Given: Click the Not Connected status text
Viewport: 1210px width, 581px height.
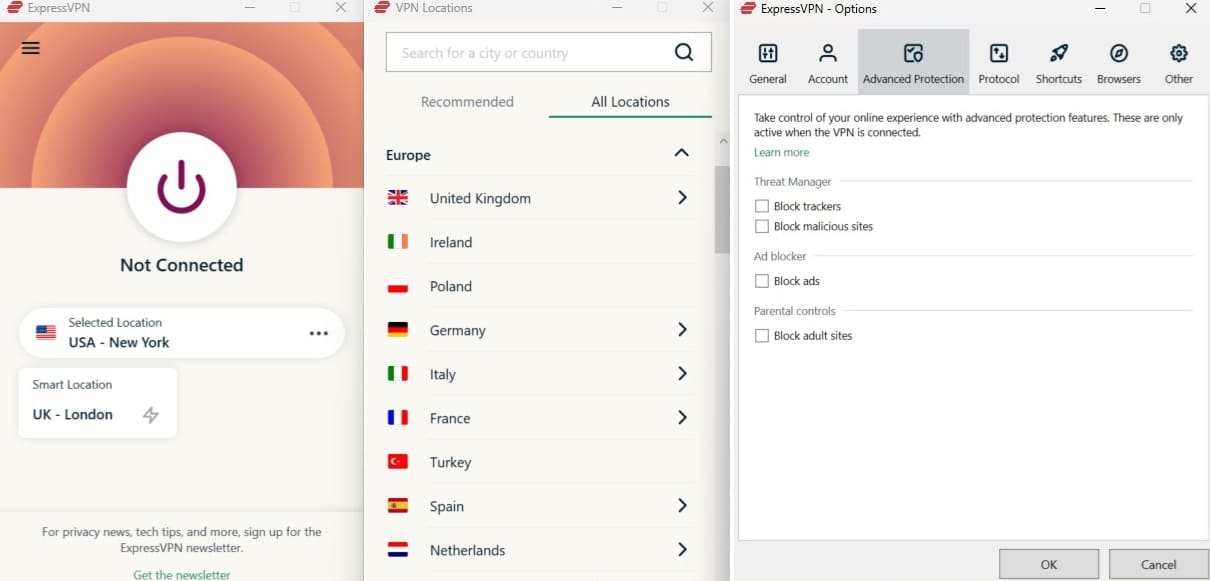Looking at the screenshot, I should tap(182, 265).
